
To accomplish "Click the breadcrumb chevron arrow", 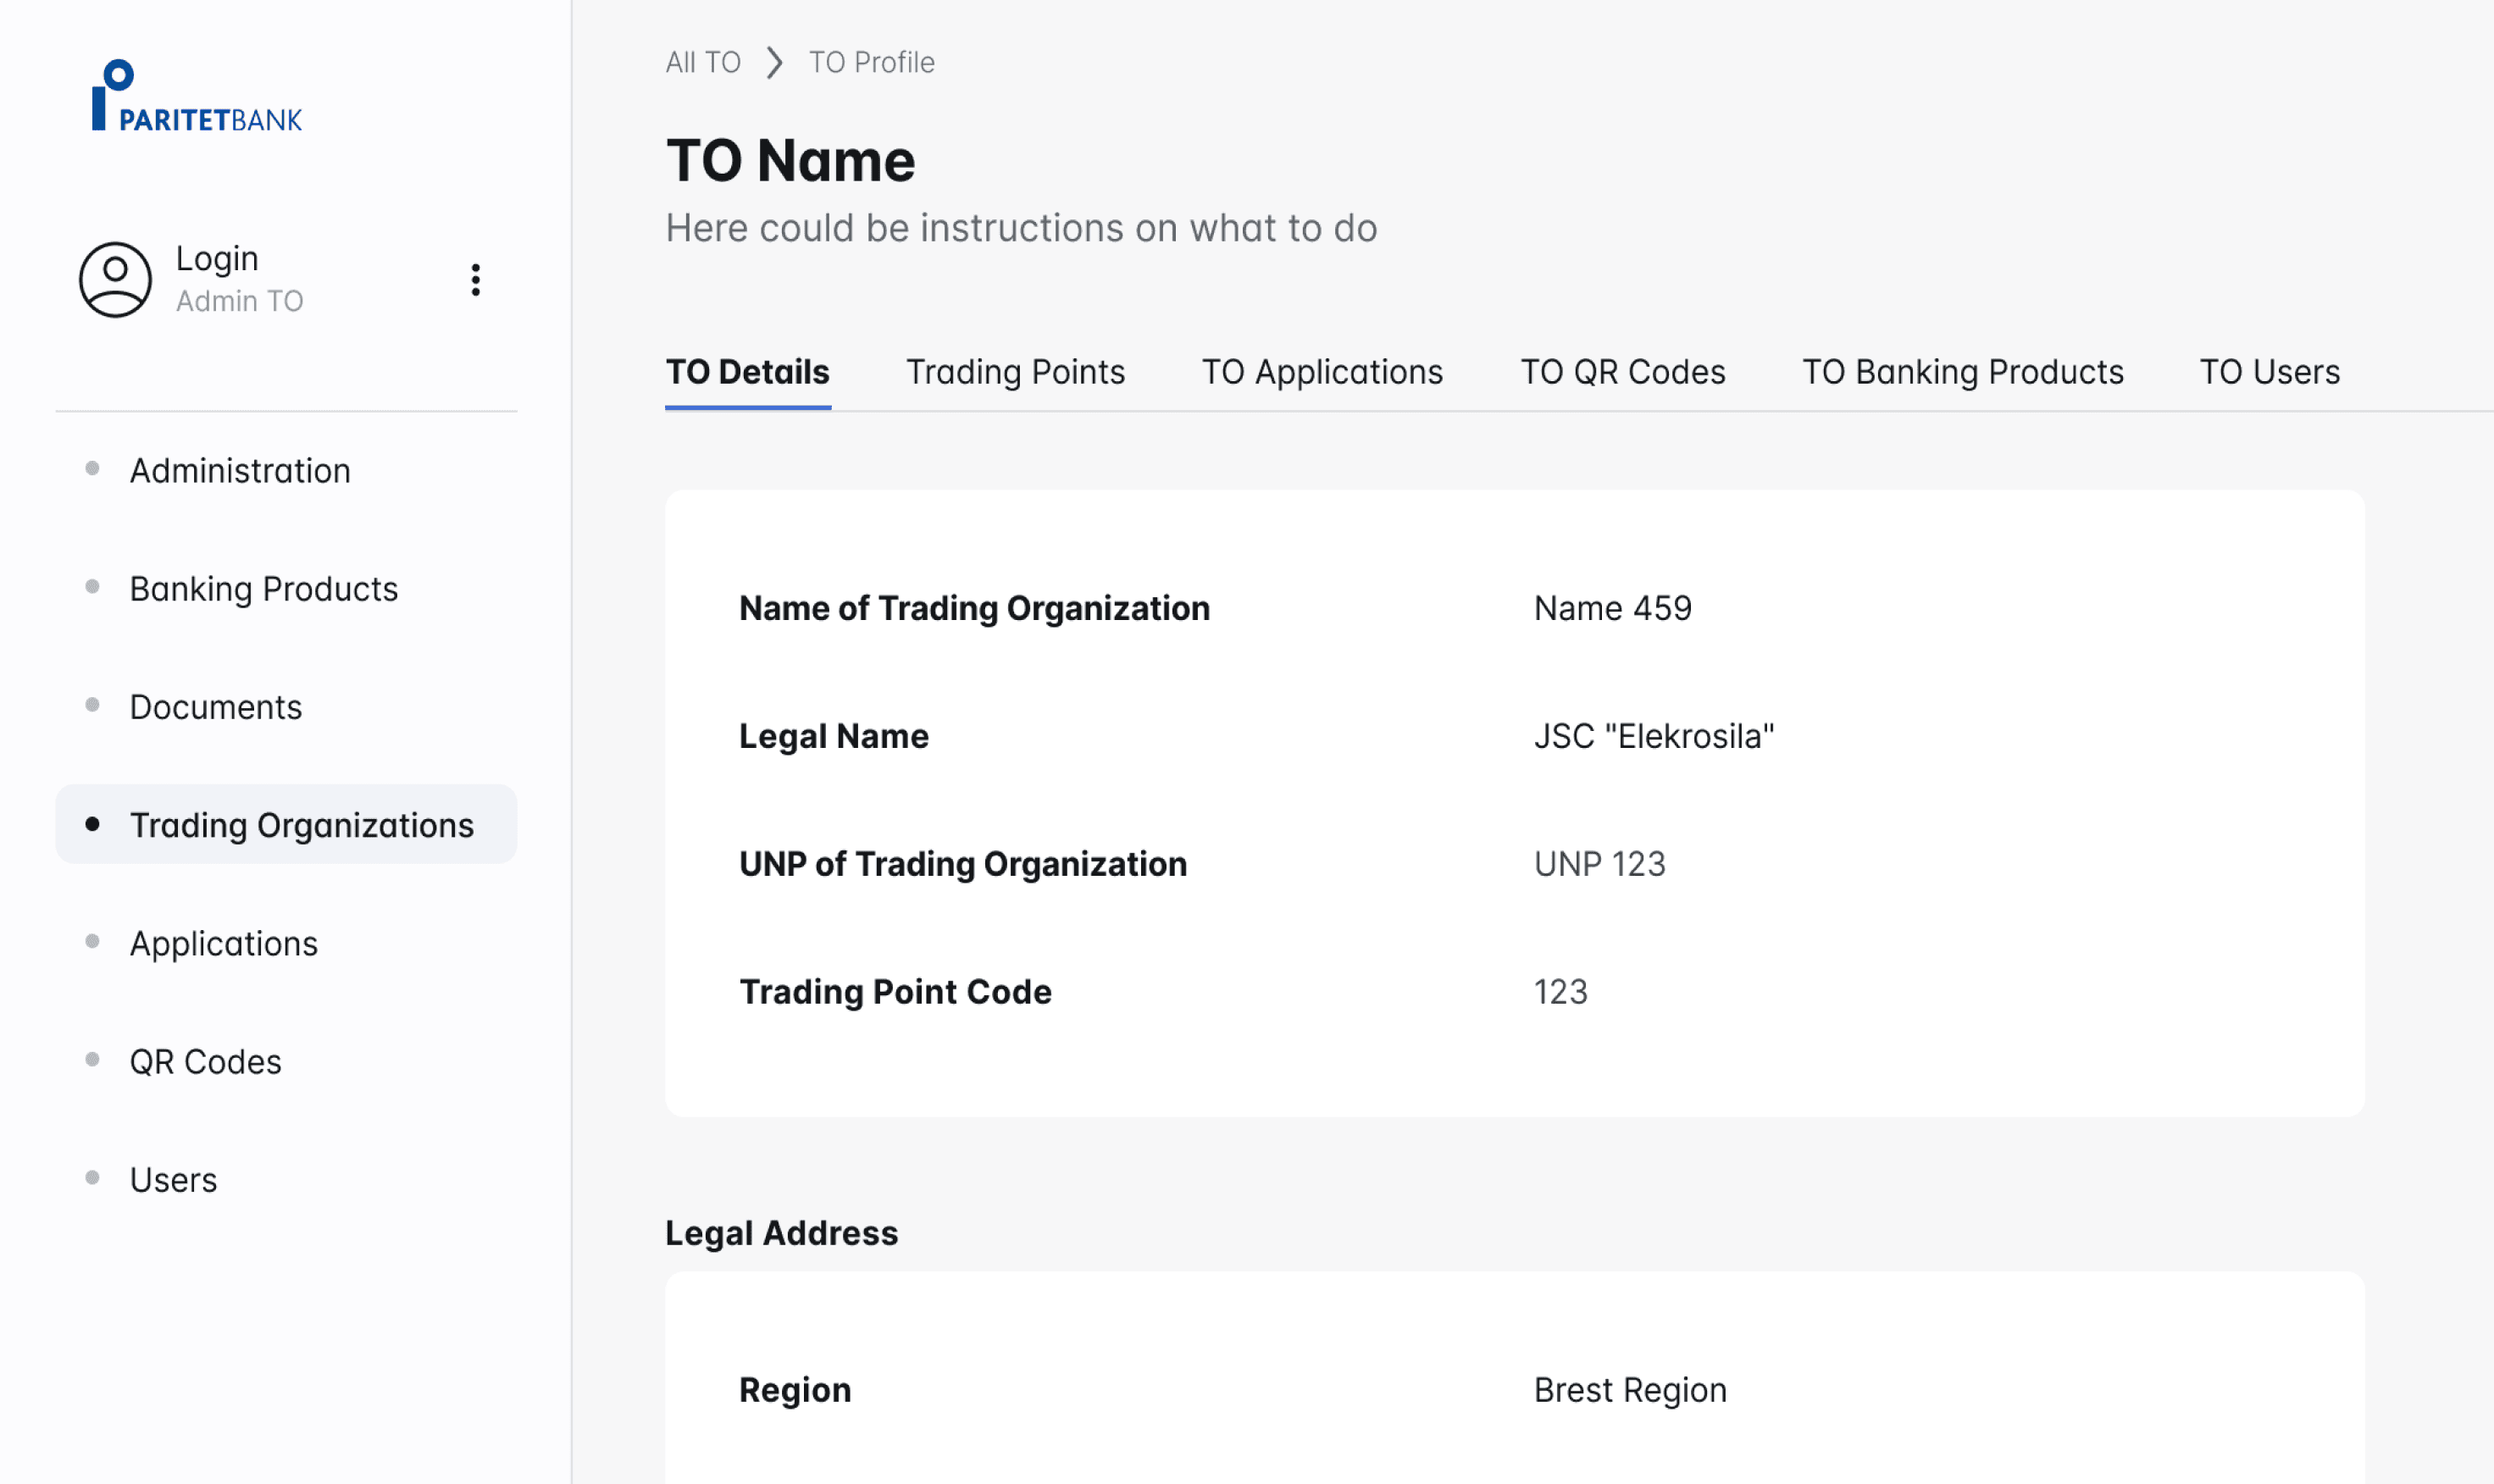I will tap(774, 62).
